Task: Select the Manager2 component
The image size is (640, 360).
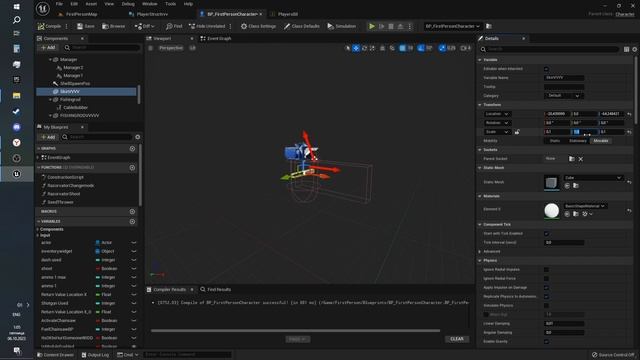Action: 73,67
